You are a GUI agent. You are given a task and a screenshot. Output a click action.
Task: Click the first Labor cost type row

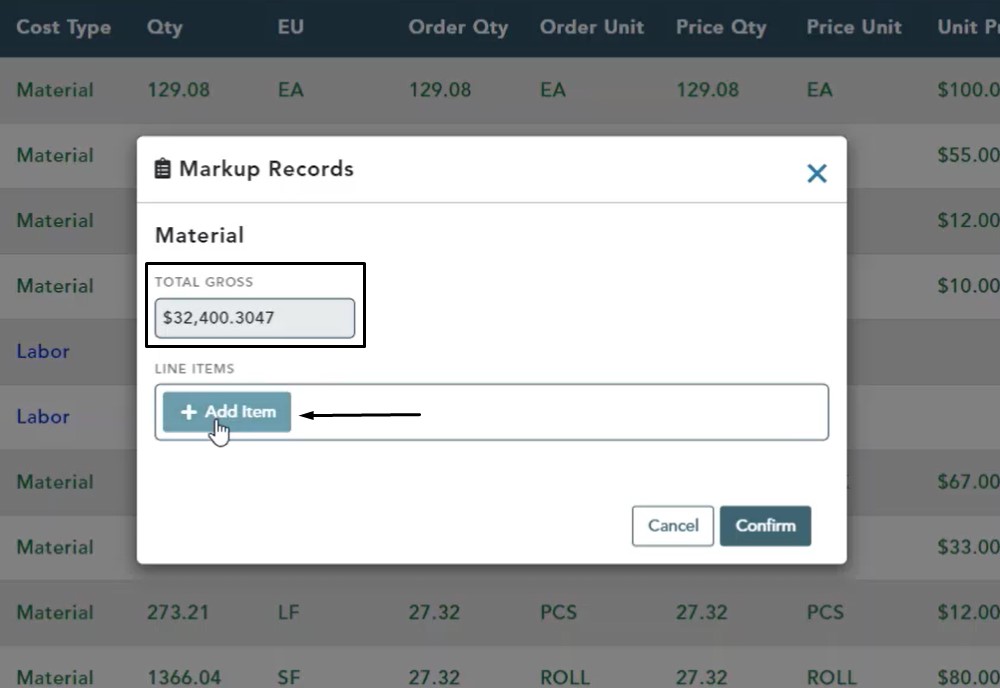[43, 351]
